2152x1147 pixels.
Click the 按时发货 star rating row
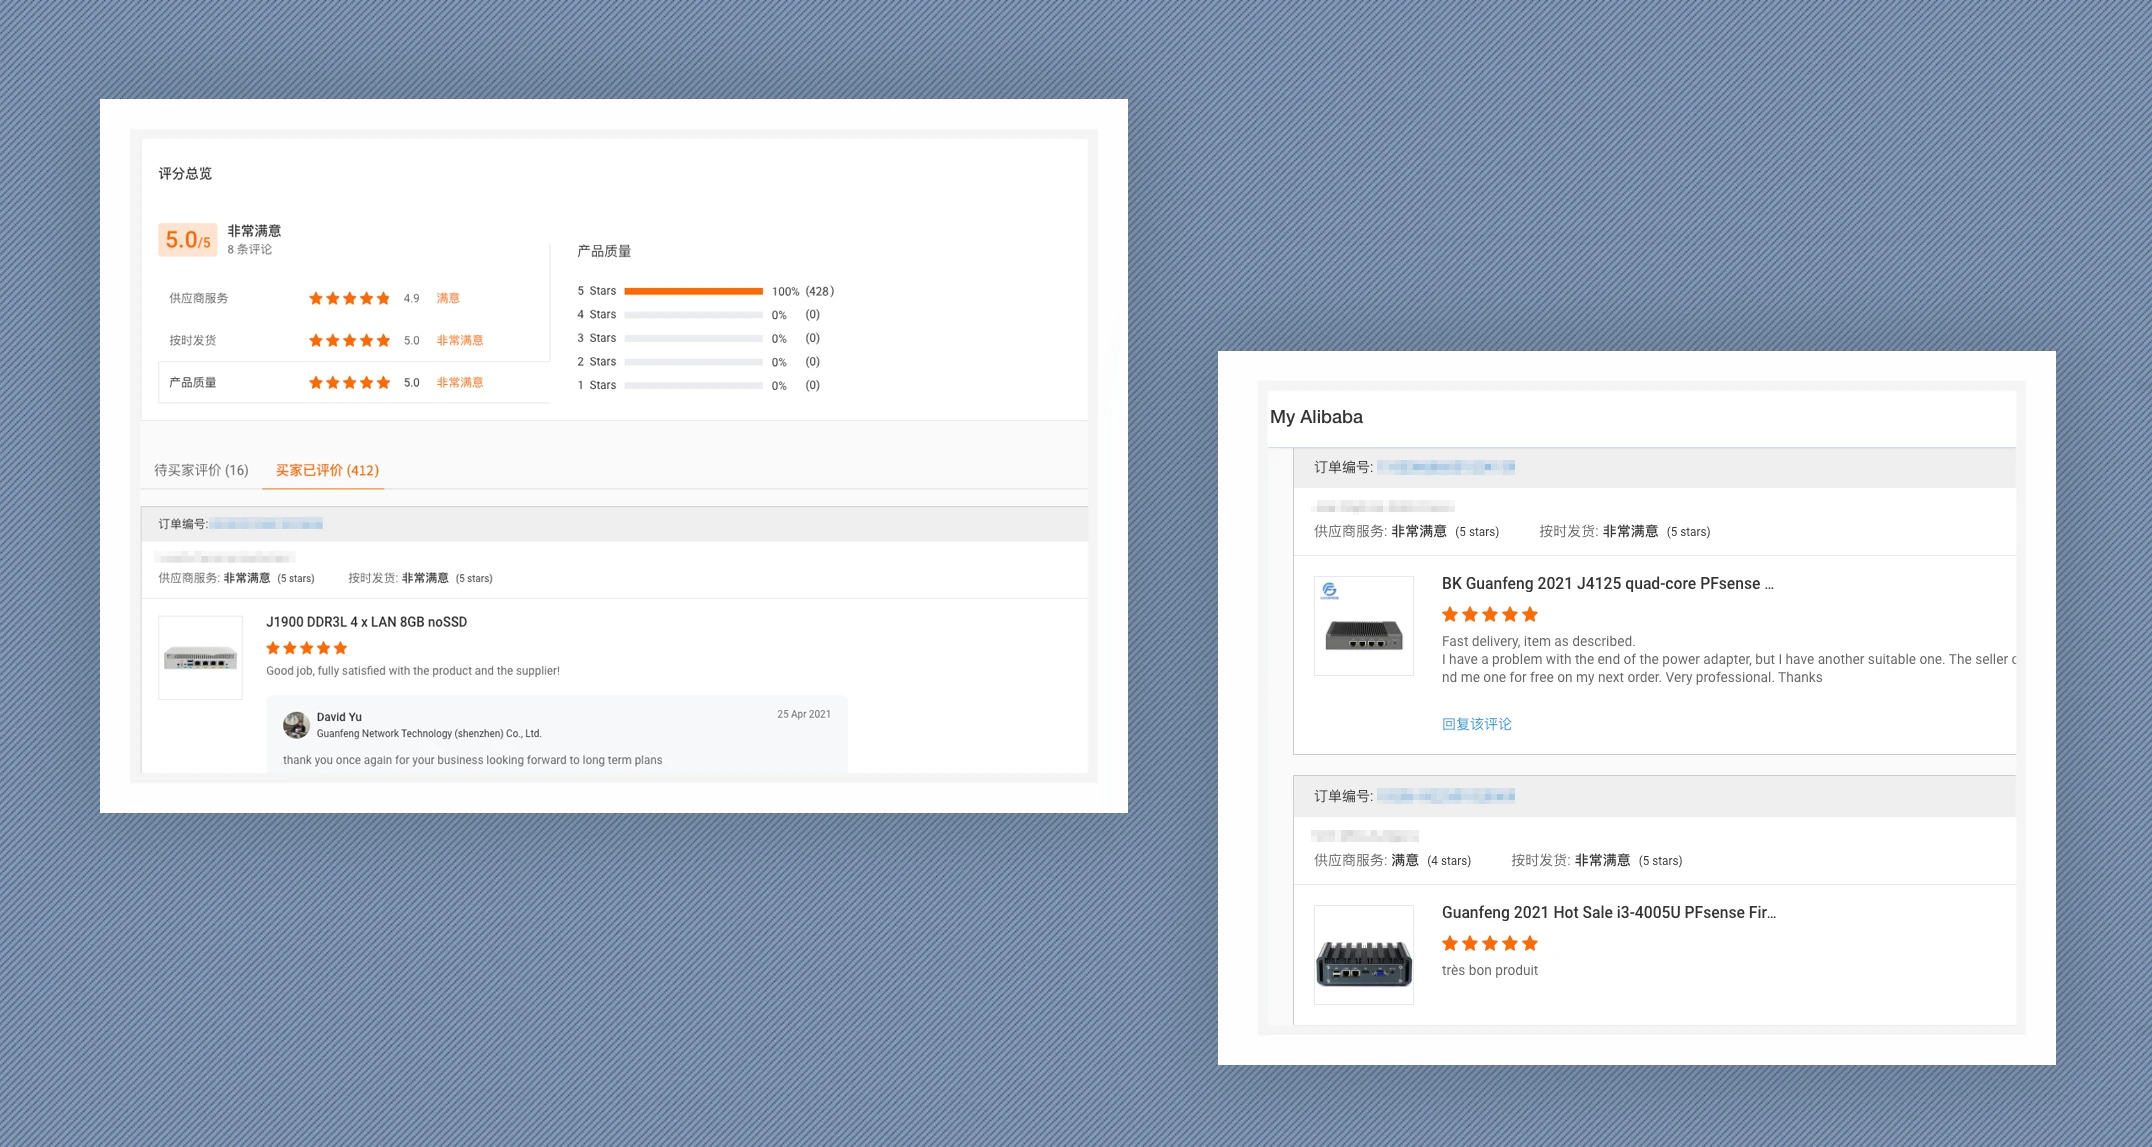click(349, 340)
